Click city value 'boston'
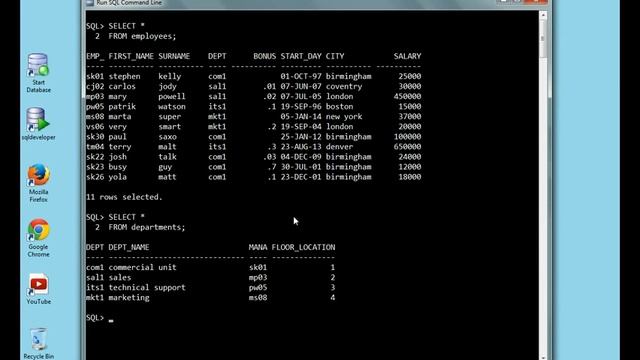Viewport: 640px width, 360px height. coord(339,107)
